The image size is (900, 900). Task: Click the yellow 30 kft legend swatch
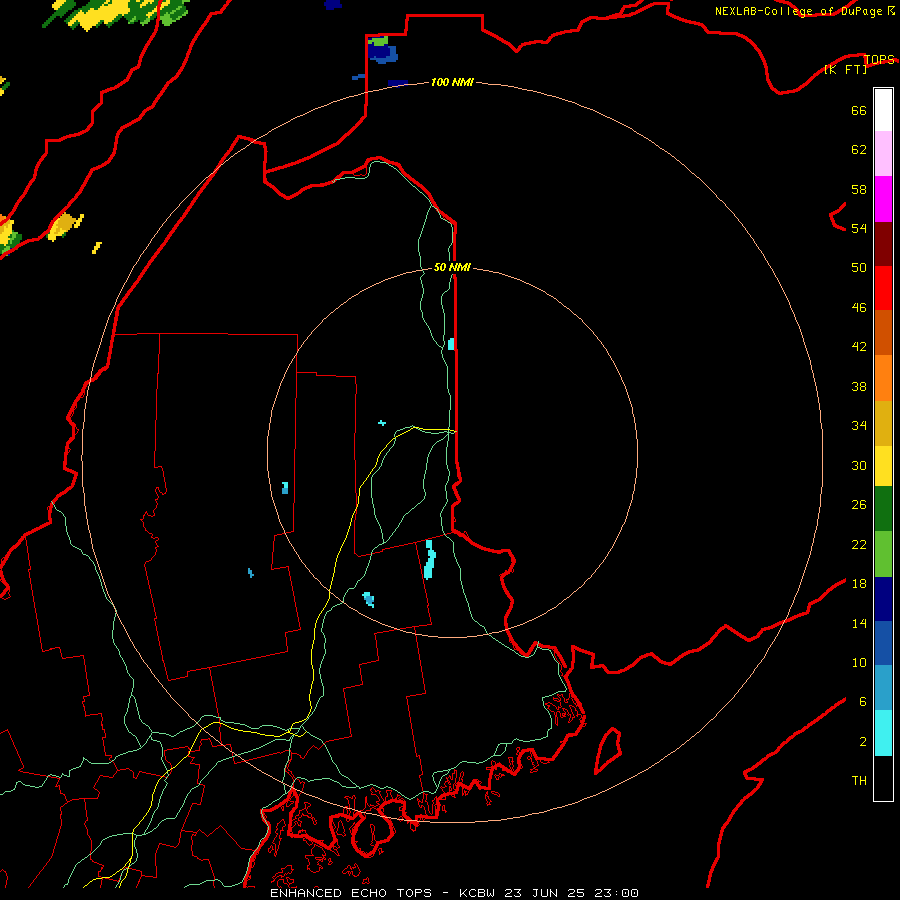(x=883, y=466)
